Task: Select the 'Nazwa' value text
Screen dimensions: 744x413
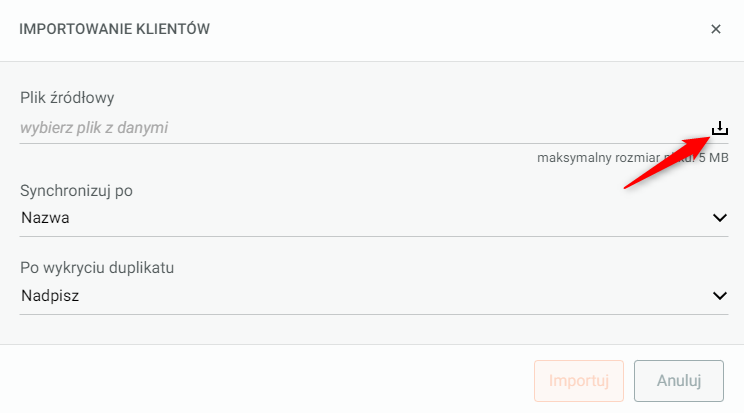Action: [45, 218]
